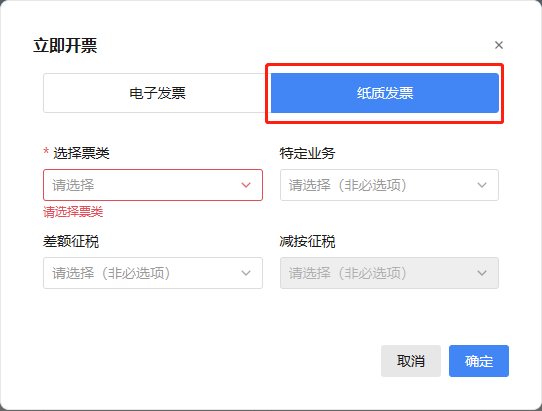542x411 pixels.
Task: Close the 立即开票 dialog with the X icon
Action: click(498, 45)
